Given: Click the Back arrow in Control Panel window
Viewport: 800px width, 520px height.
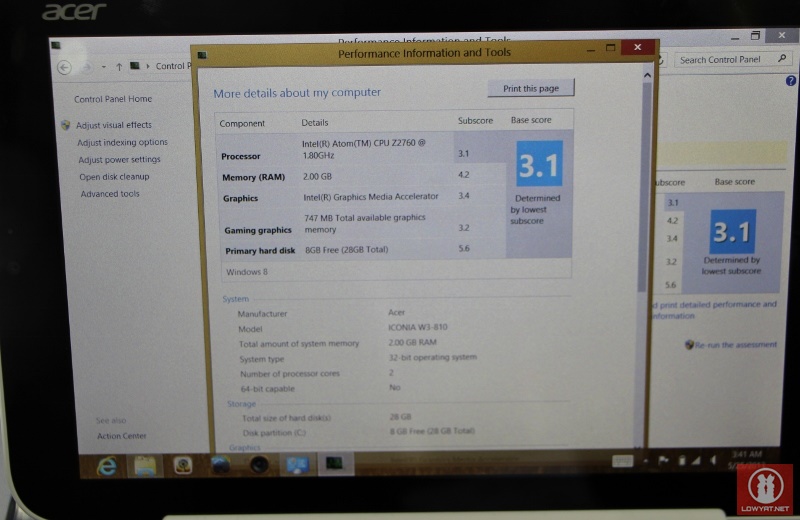Looking at the screenshot, I should point(64,67).
